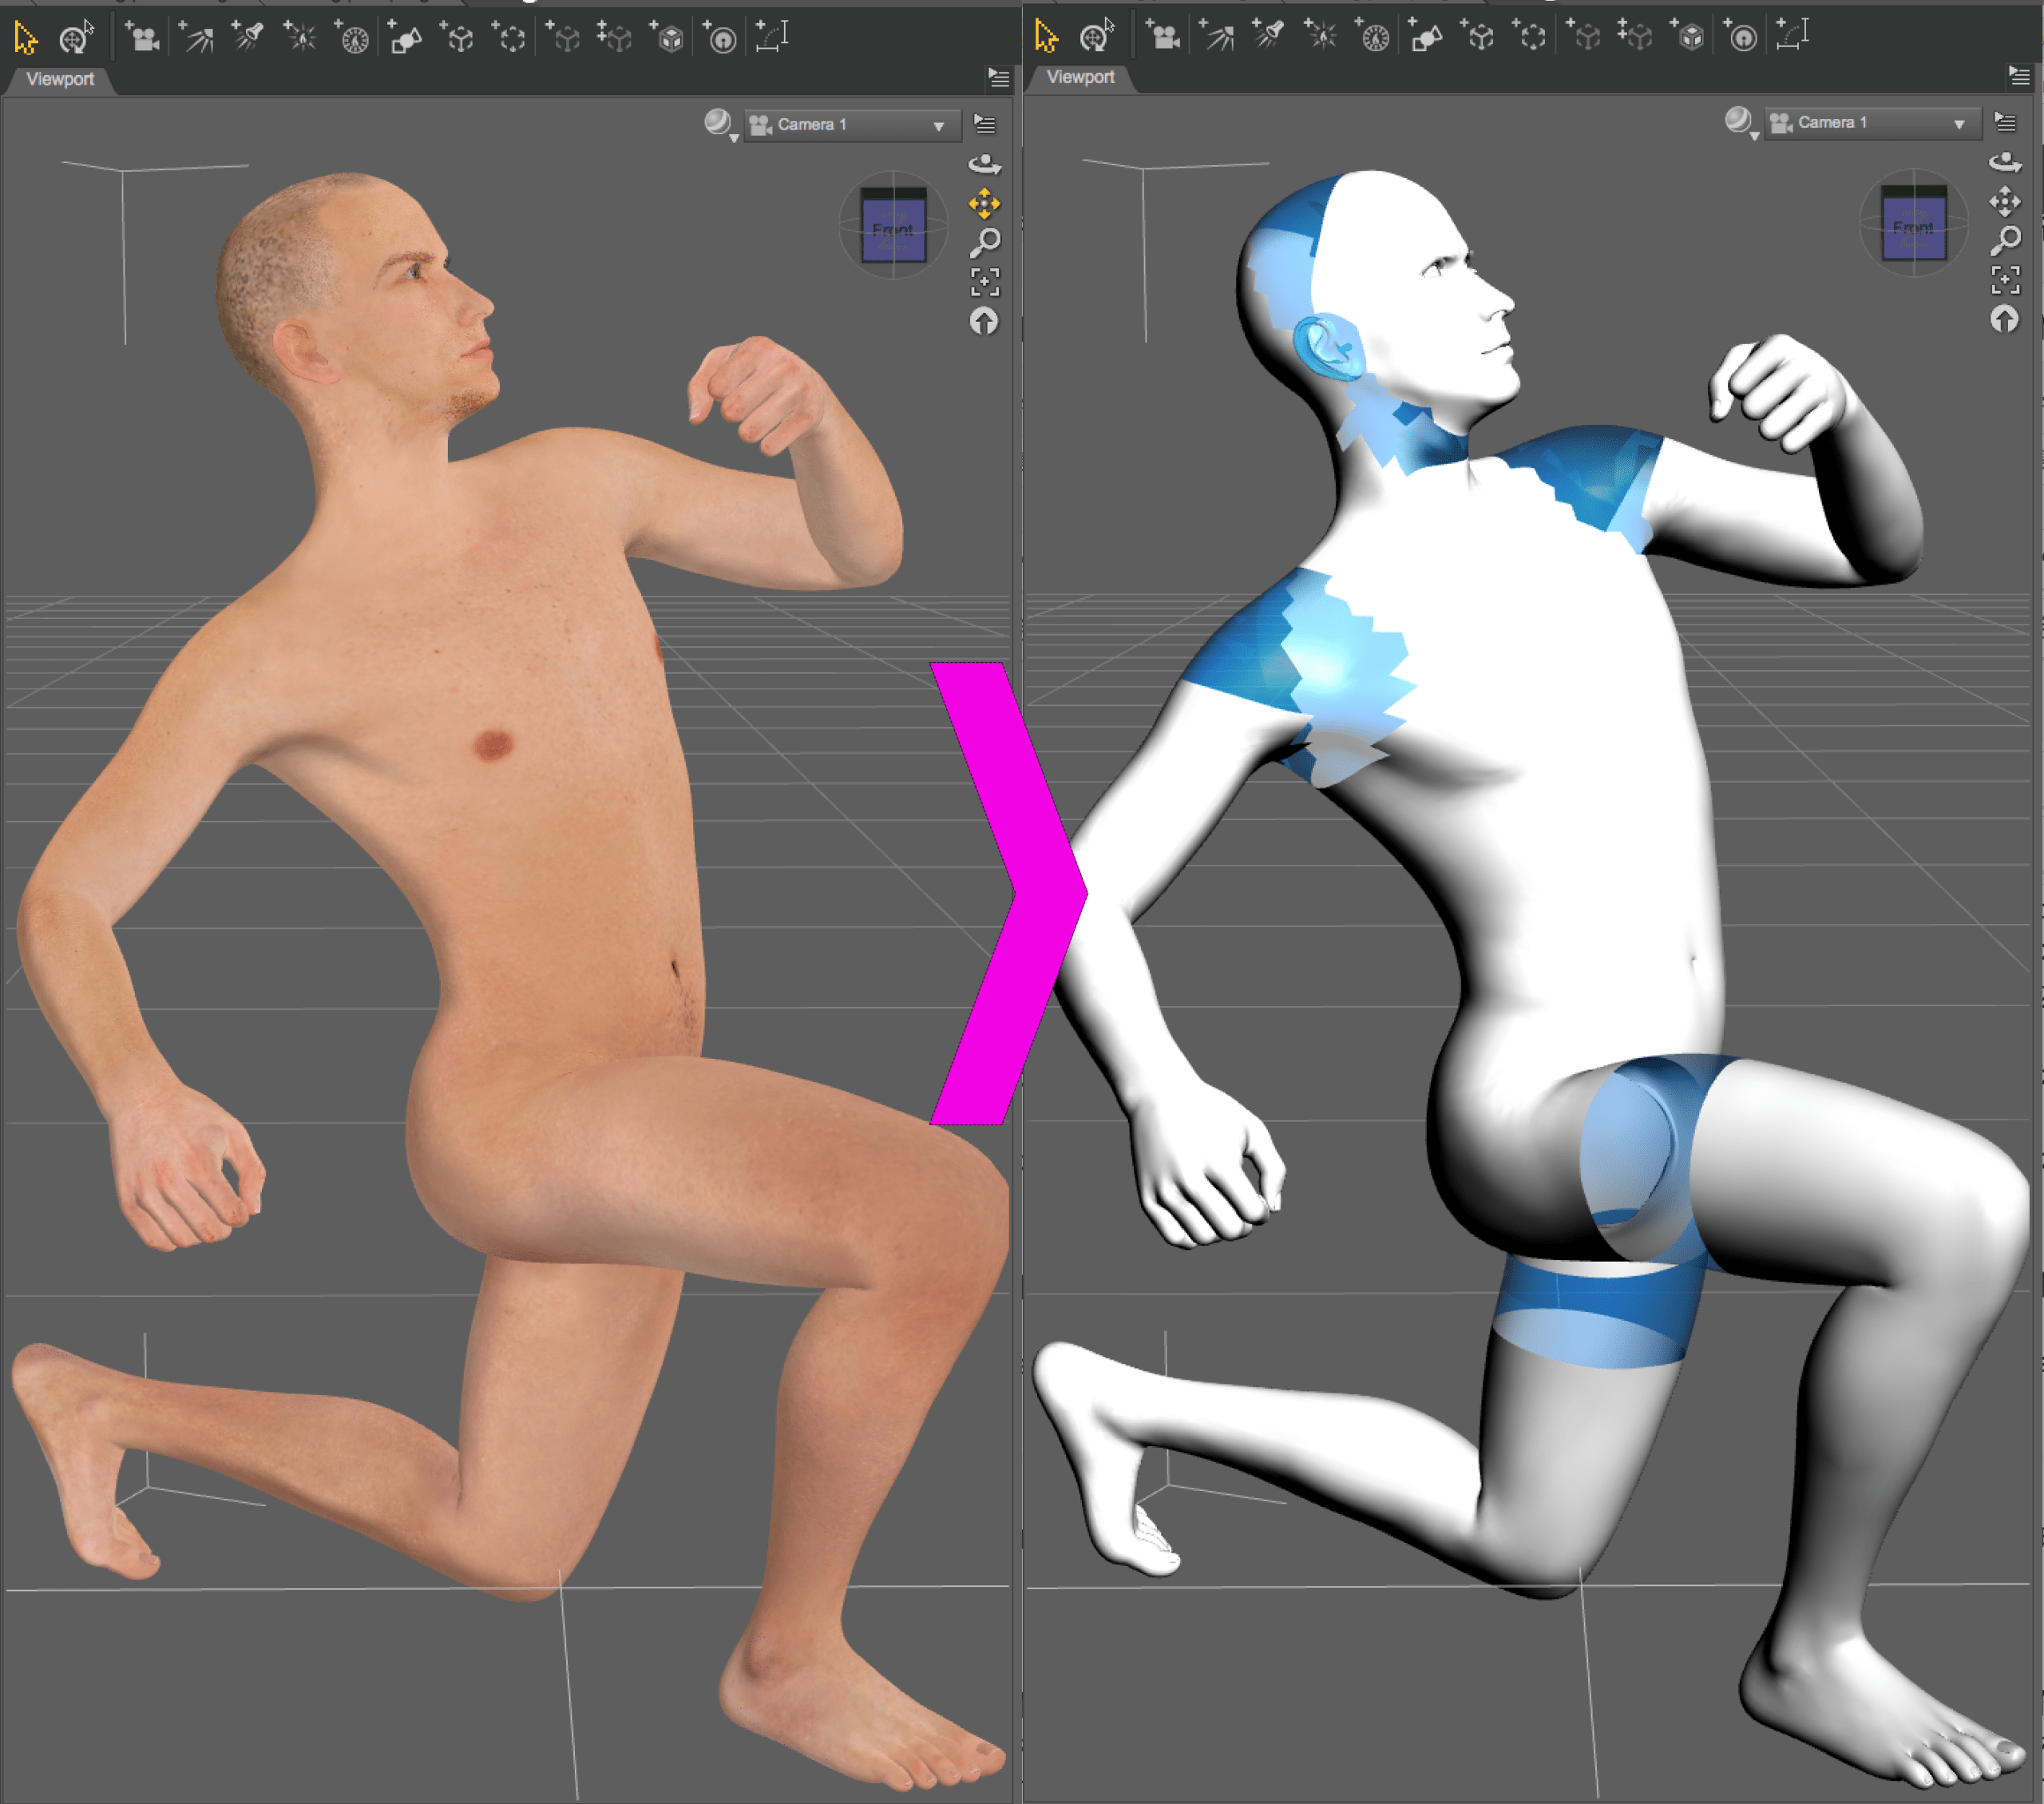This screenshot has width=2044, height=1804.
Task: Click Create New Spotlight in left toolbar
Action: click(248, 37)
